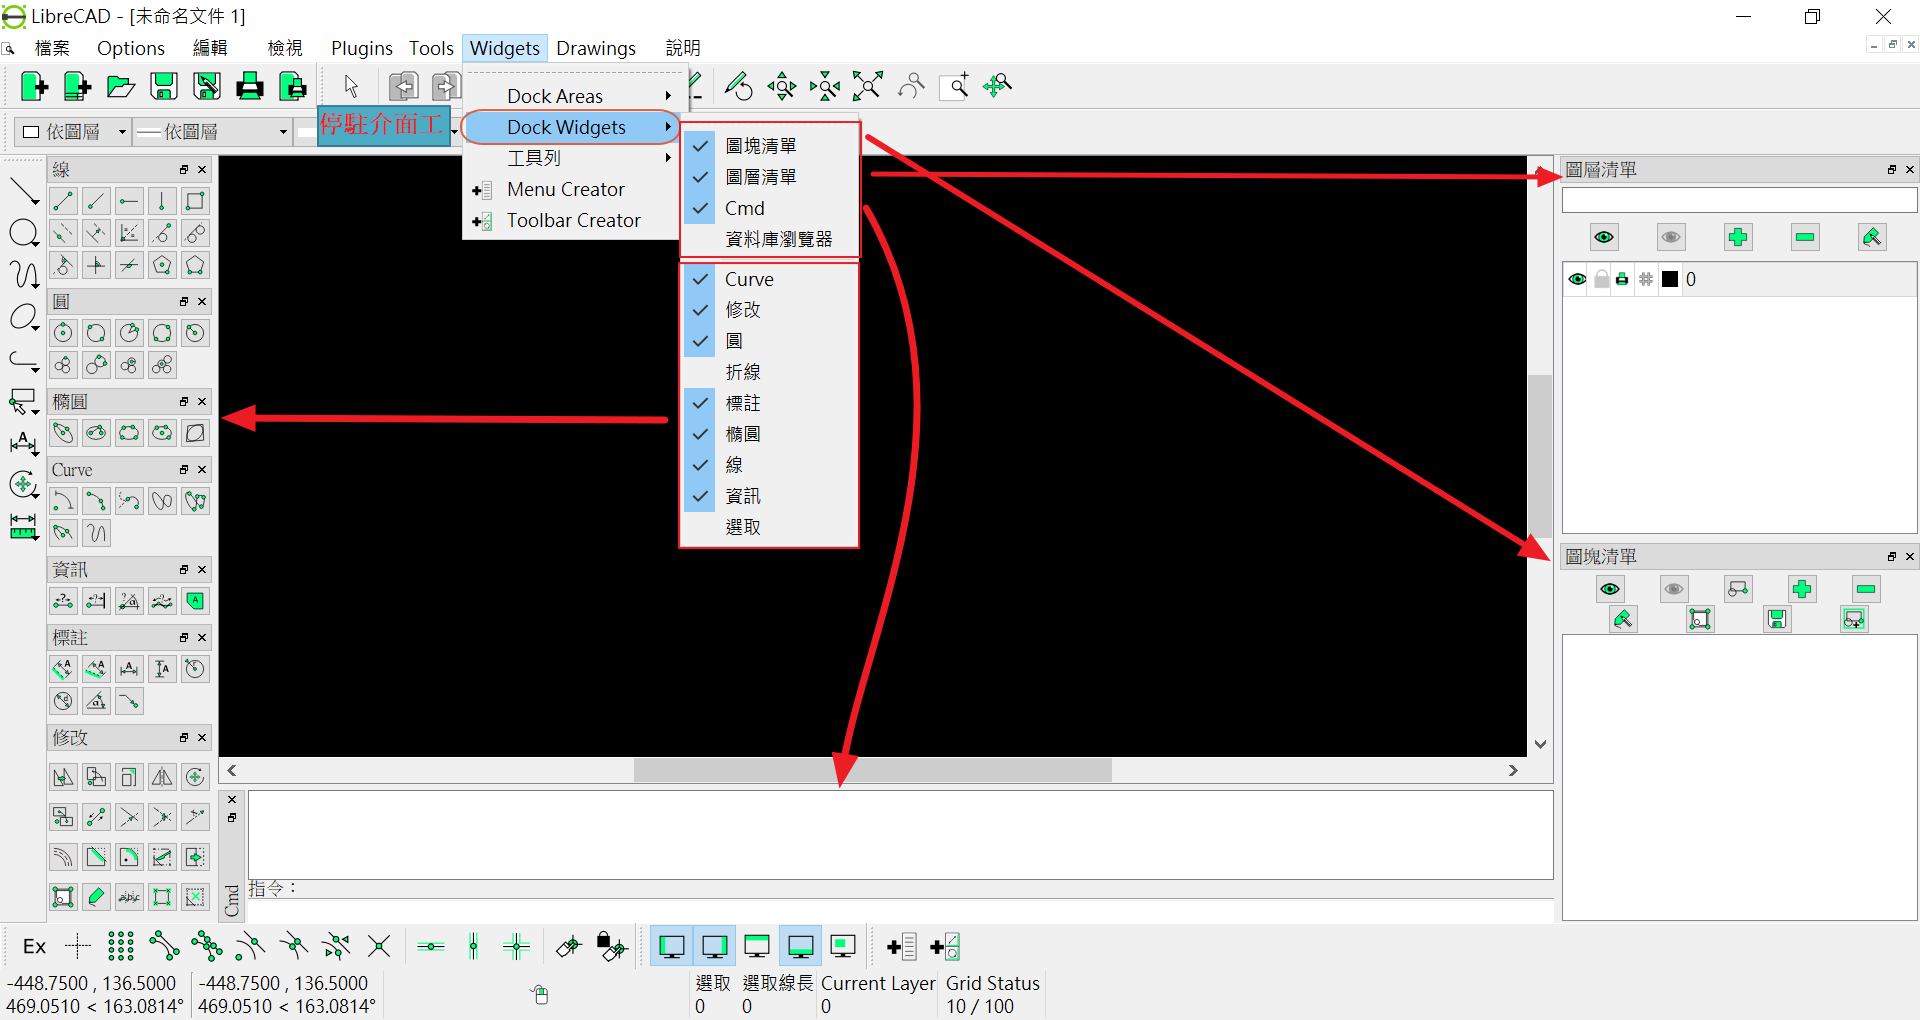This screenshot has width=1920, height=1020.
Task: Click horizontal scrollbar right arrow
Action: click(x=1514, y=770)
